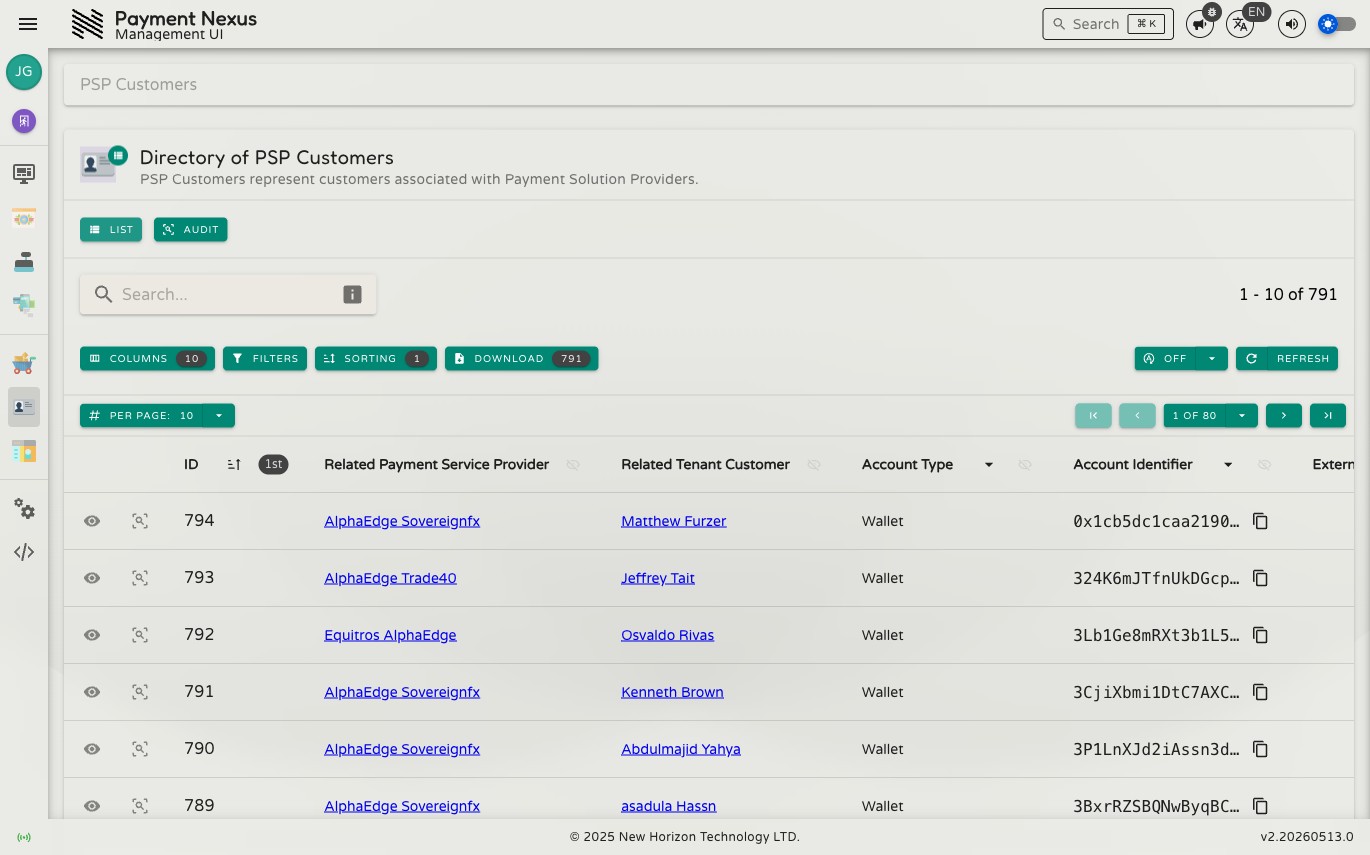Hide the Related Tenant Customer column
1370x855 pixels.
pyautogui.click(x=814, y=465)
